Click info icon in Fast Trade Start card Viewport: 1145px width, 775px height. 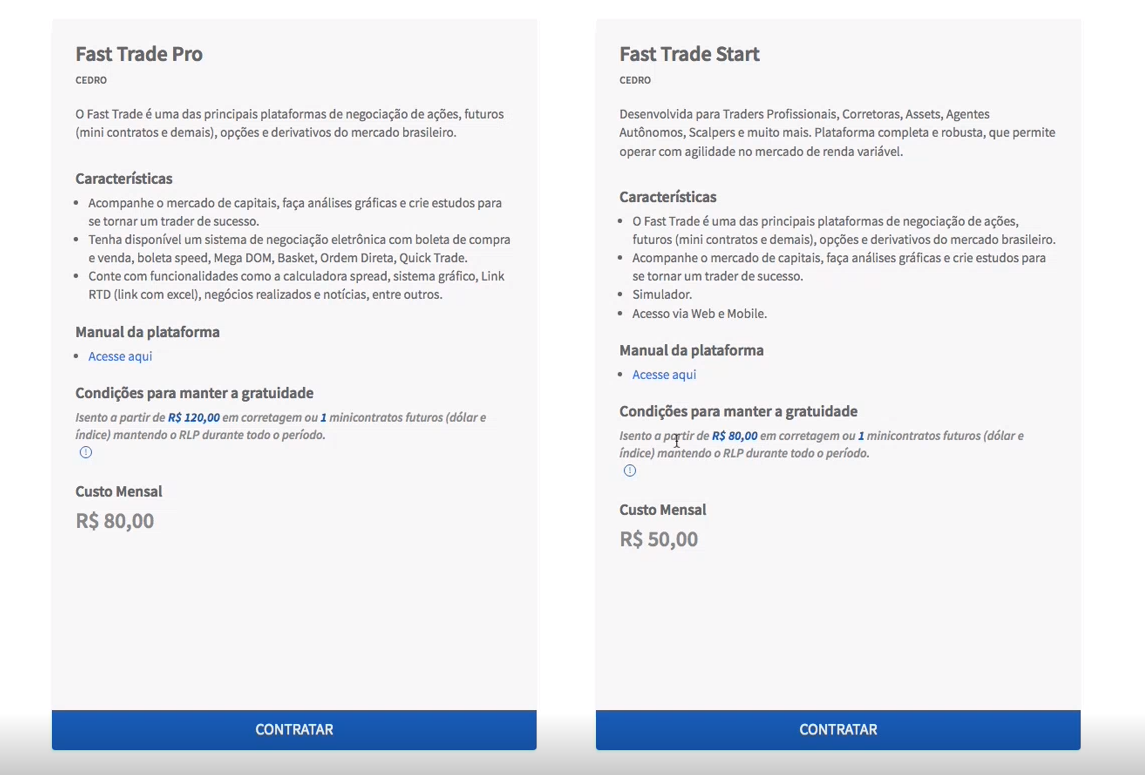coord(630,471)
